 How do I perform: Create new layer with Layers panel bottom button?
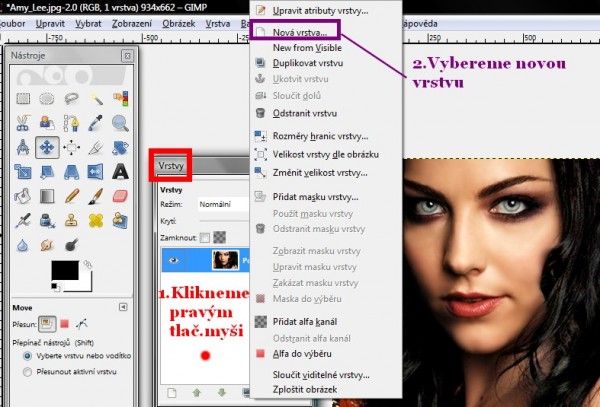172,392
